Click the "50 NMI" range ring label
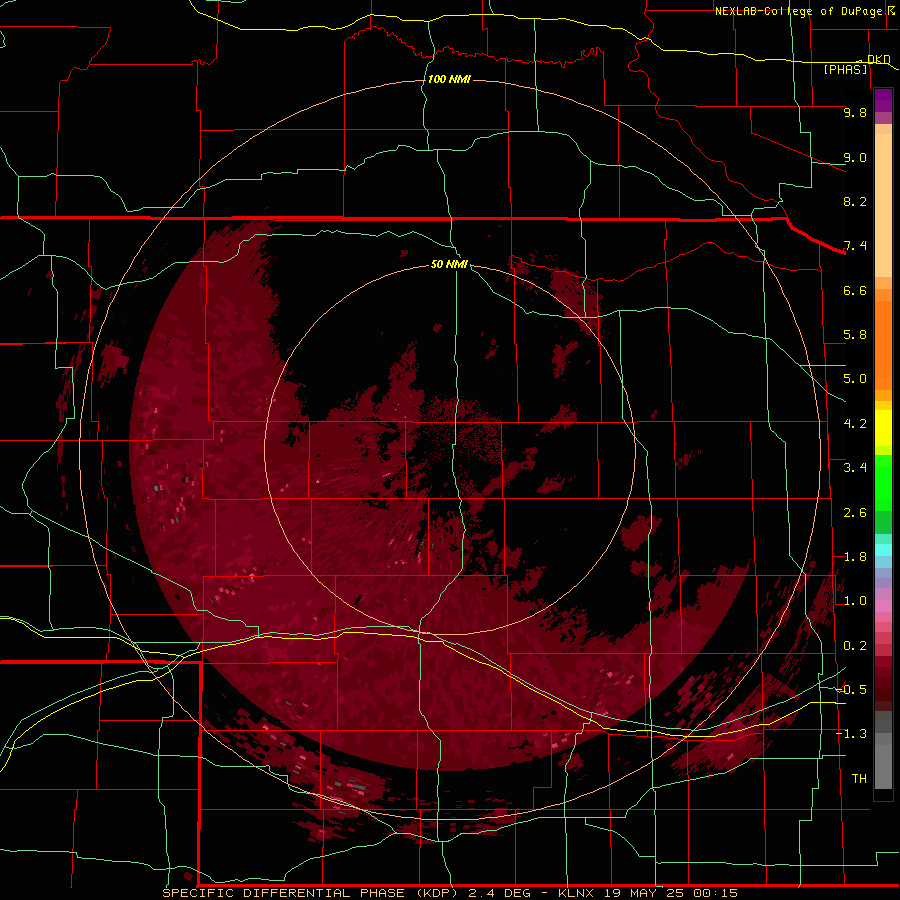The image size is (900, 900). pyautogui.click(x=449, y=264)
